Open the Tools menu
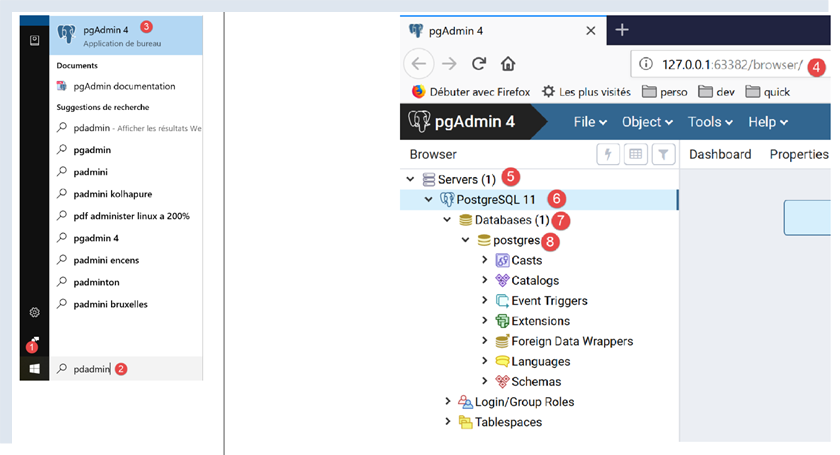The height and width of the screenshot is (455, 840). [710, 122]
